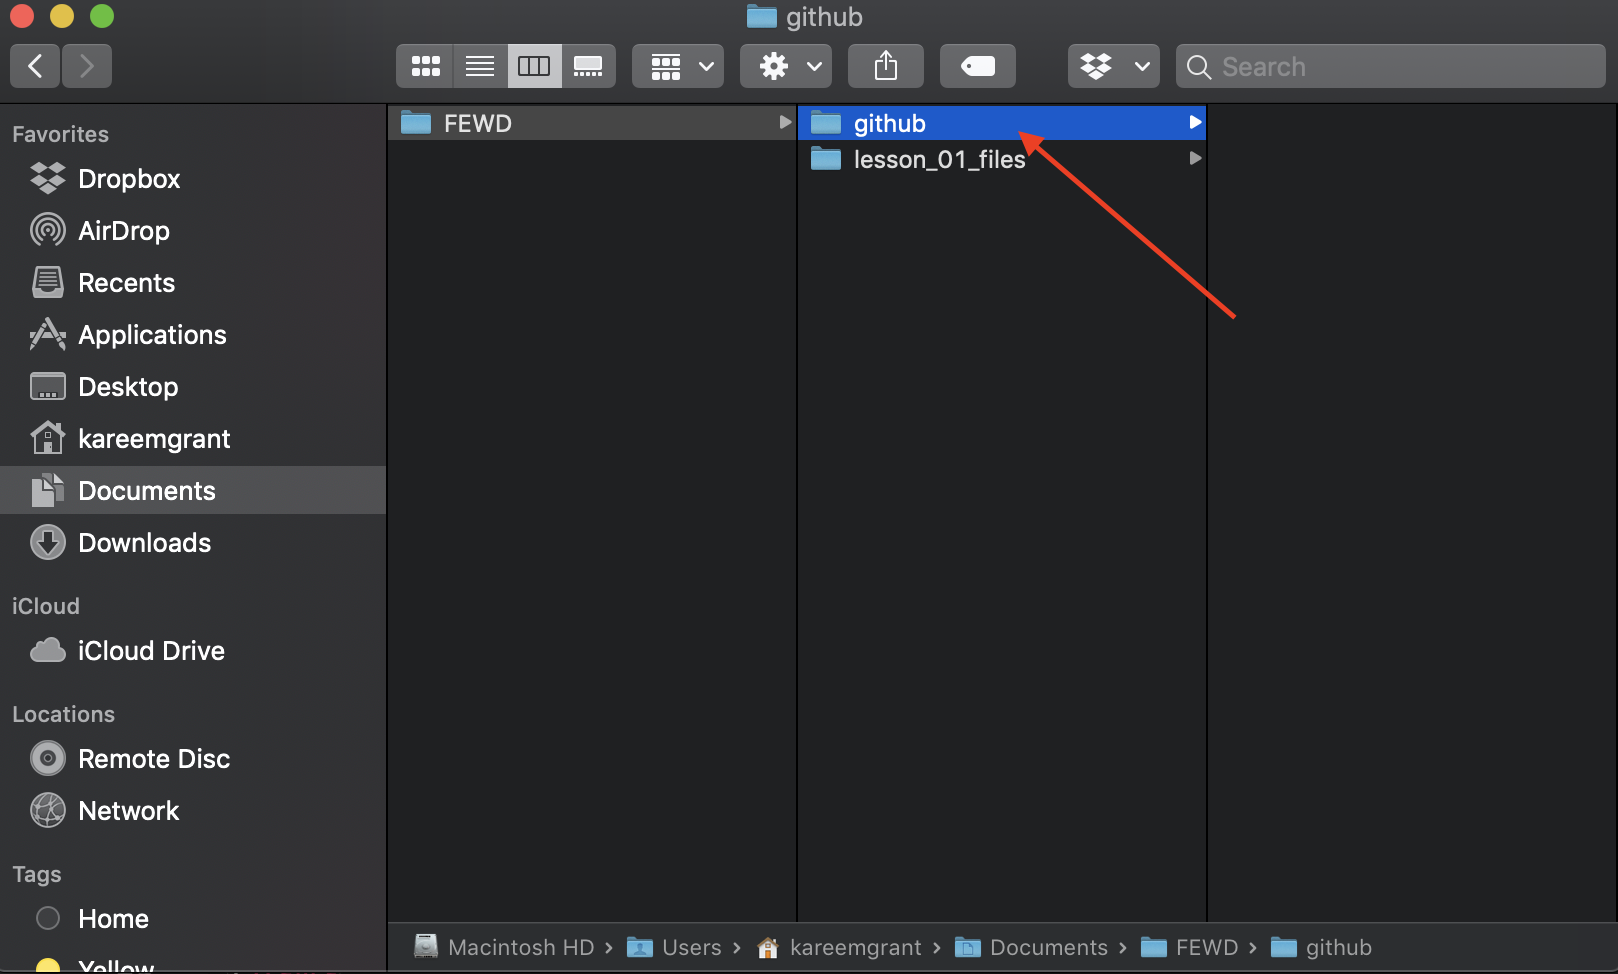Switch to list view
The image size is (1618, 974).
(x=480, y=66)
